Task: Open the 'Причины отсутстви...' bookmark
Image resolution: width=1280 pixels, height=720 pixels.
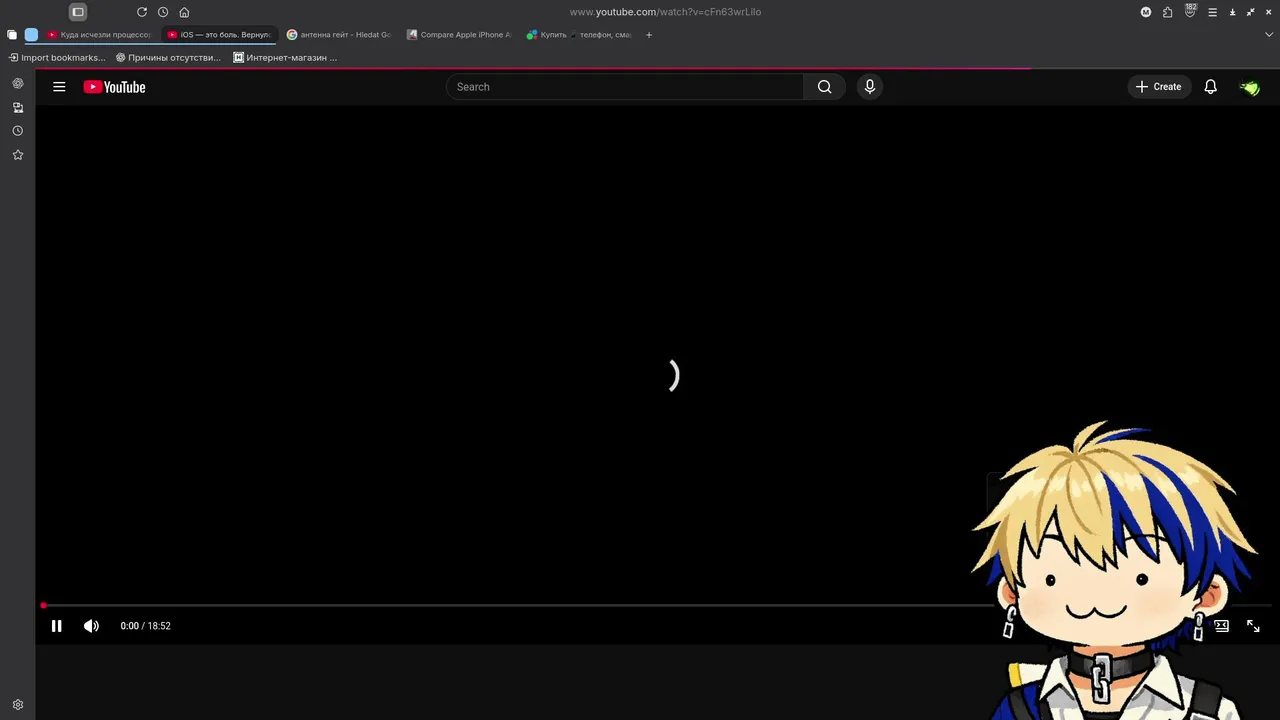Action: click(x=168, y=57)
